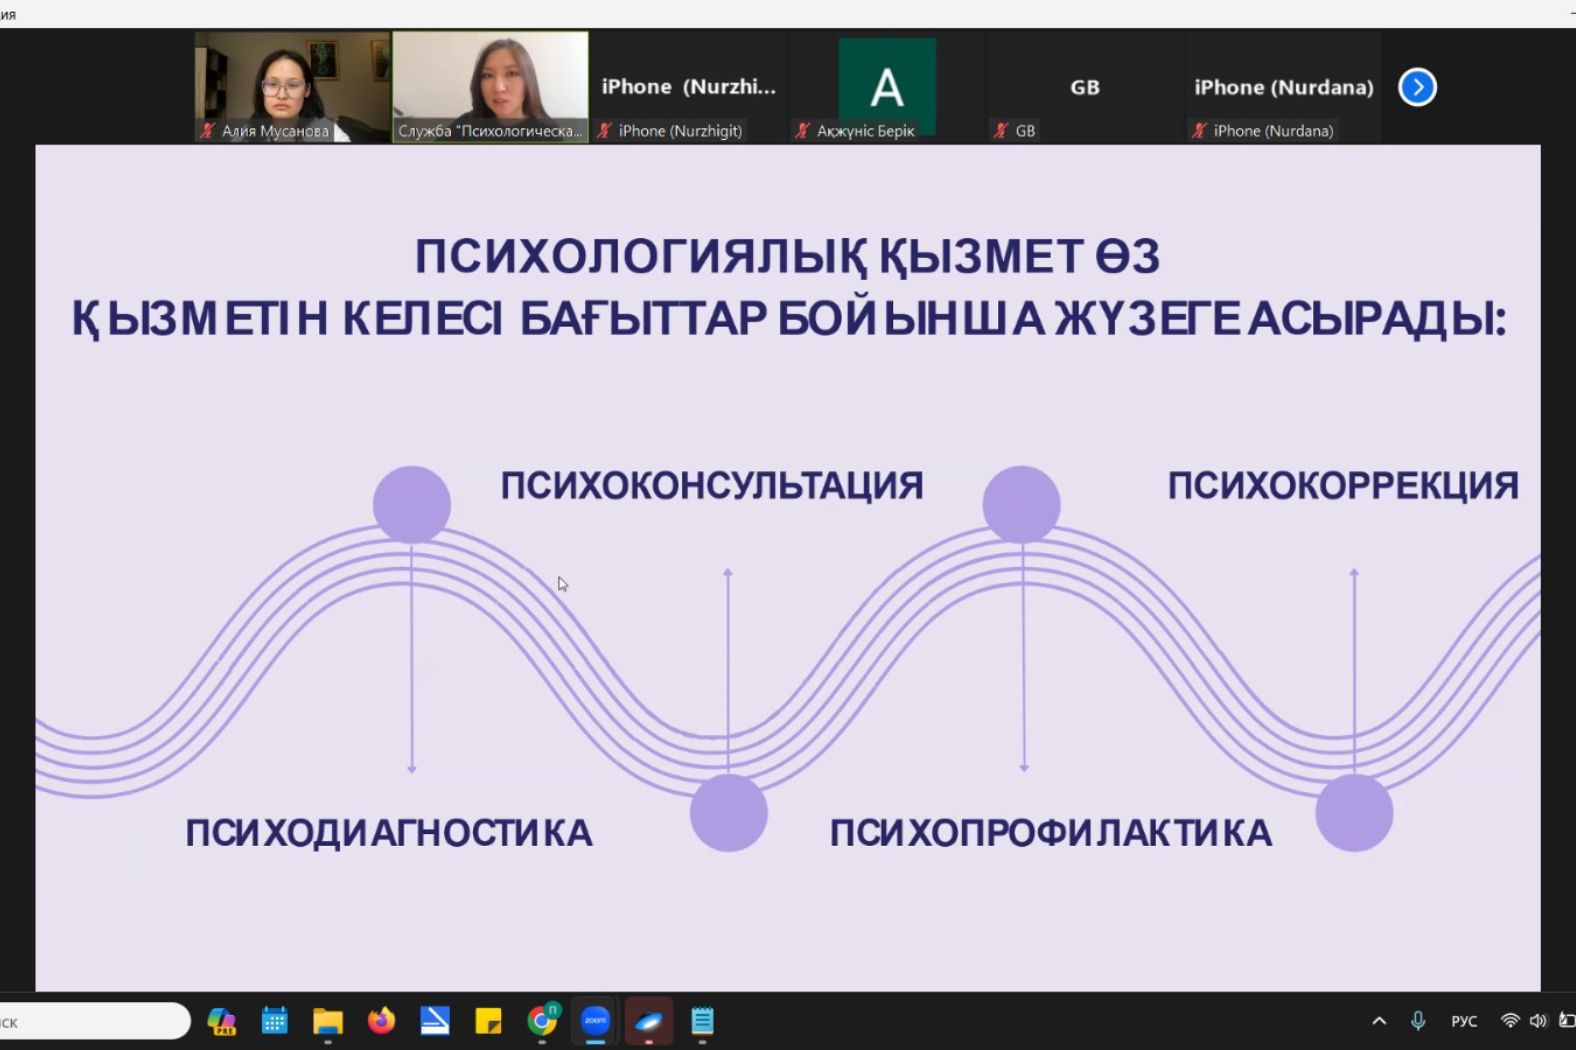Image resolution: width=1576 pixels, height=1050 pixels.
Task: Select the active speaker Служба video tile
Action: tap(490, 87)
